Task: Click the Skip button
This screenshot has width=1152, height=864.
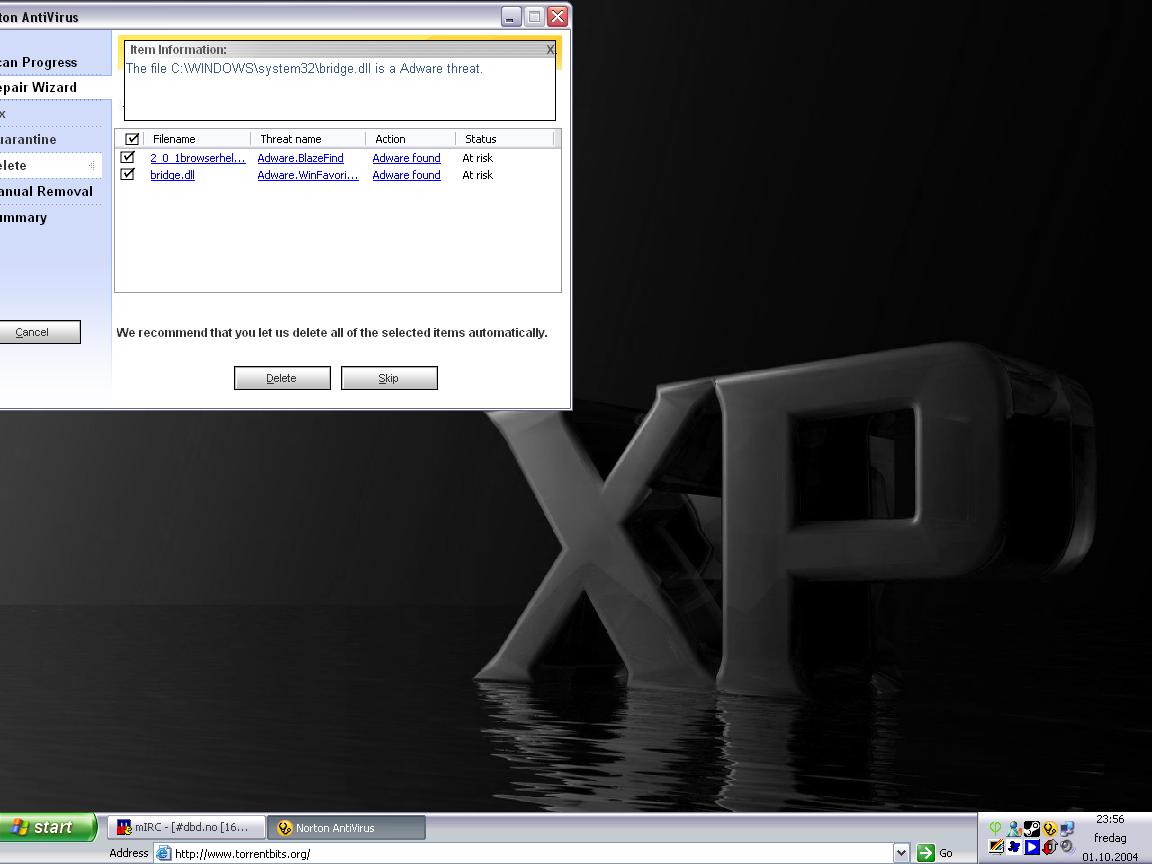Action: [x=389, y=378]
